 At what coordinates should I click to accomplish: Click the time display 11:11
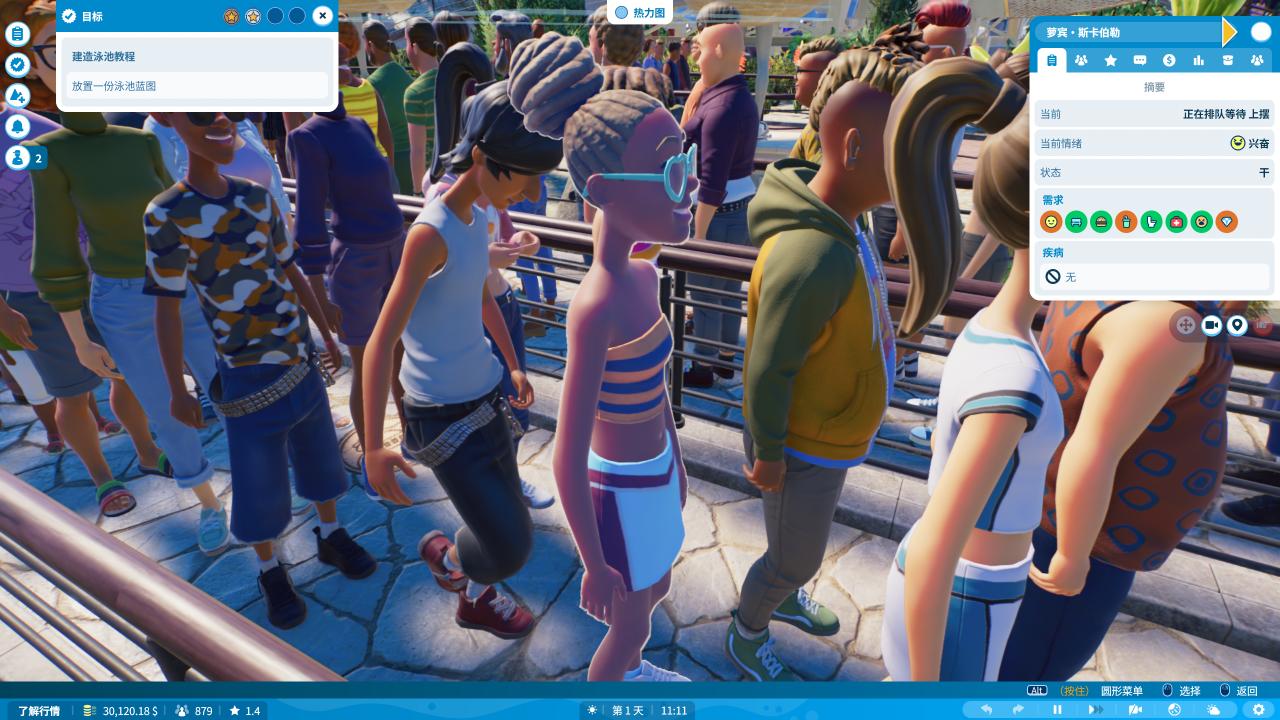pyautogui.click(x=674, y=711)
